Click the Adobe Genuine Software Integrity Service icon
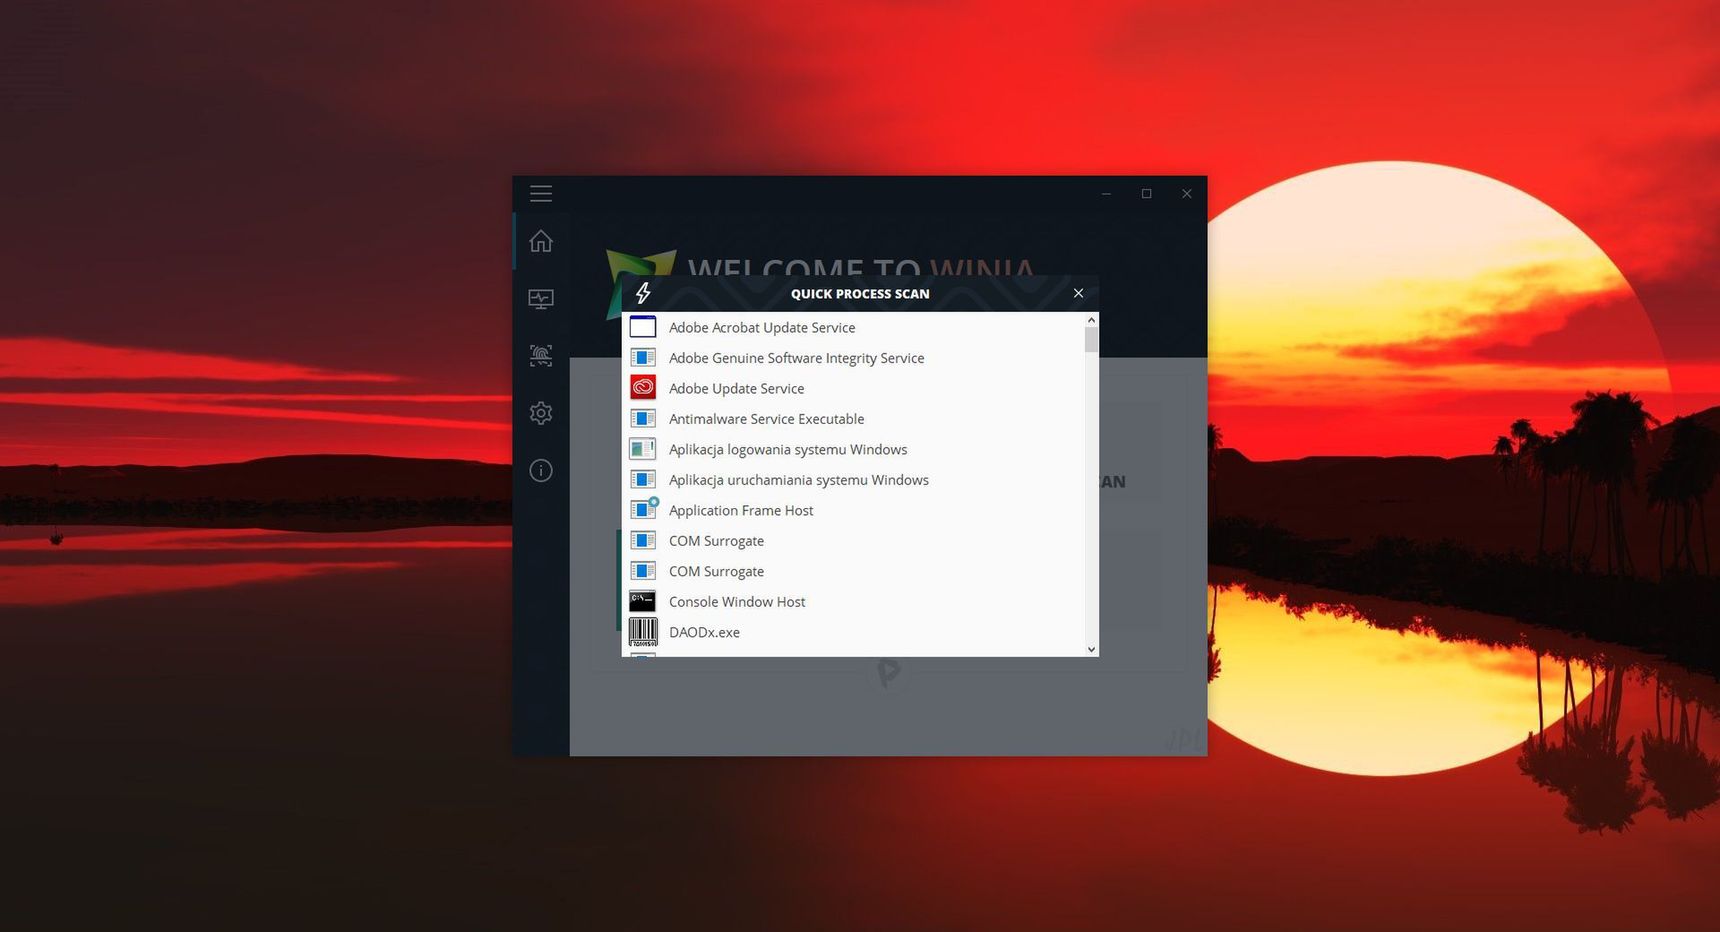Viewport: 1720px width, 932px height. [643, 358]
